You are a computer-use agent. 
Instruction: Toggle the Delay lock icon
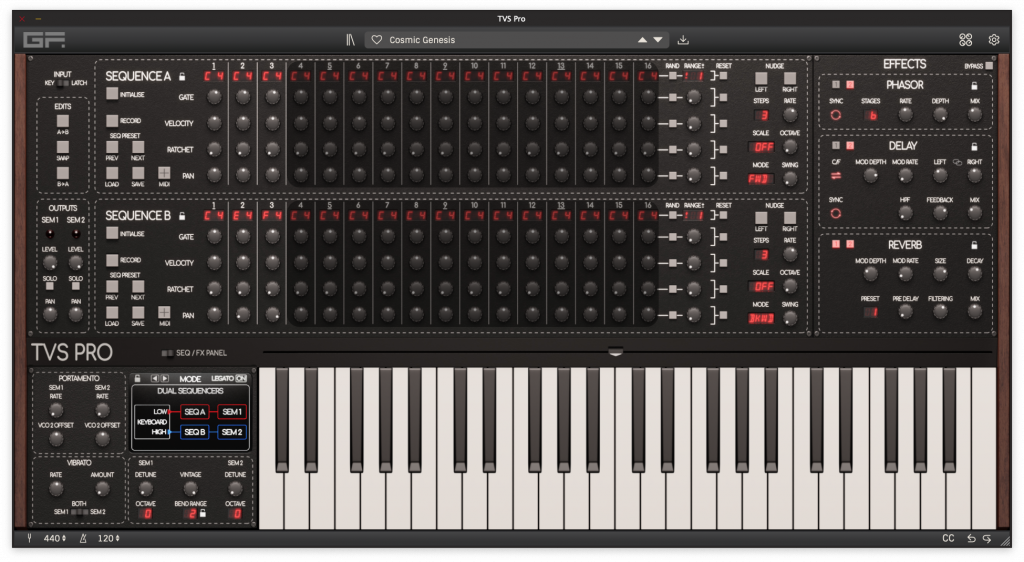tap(974, 146)
